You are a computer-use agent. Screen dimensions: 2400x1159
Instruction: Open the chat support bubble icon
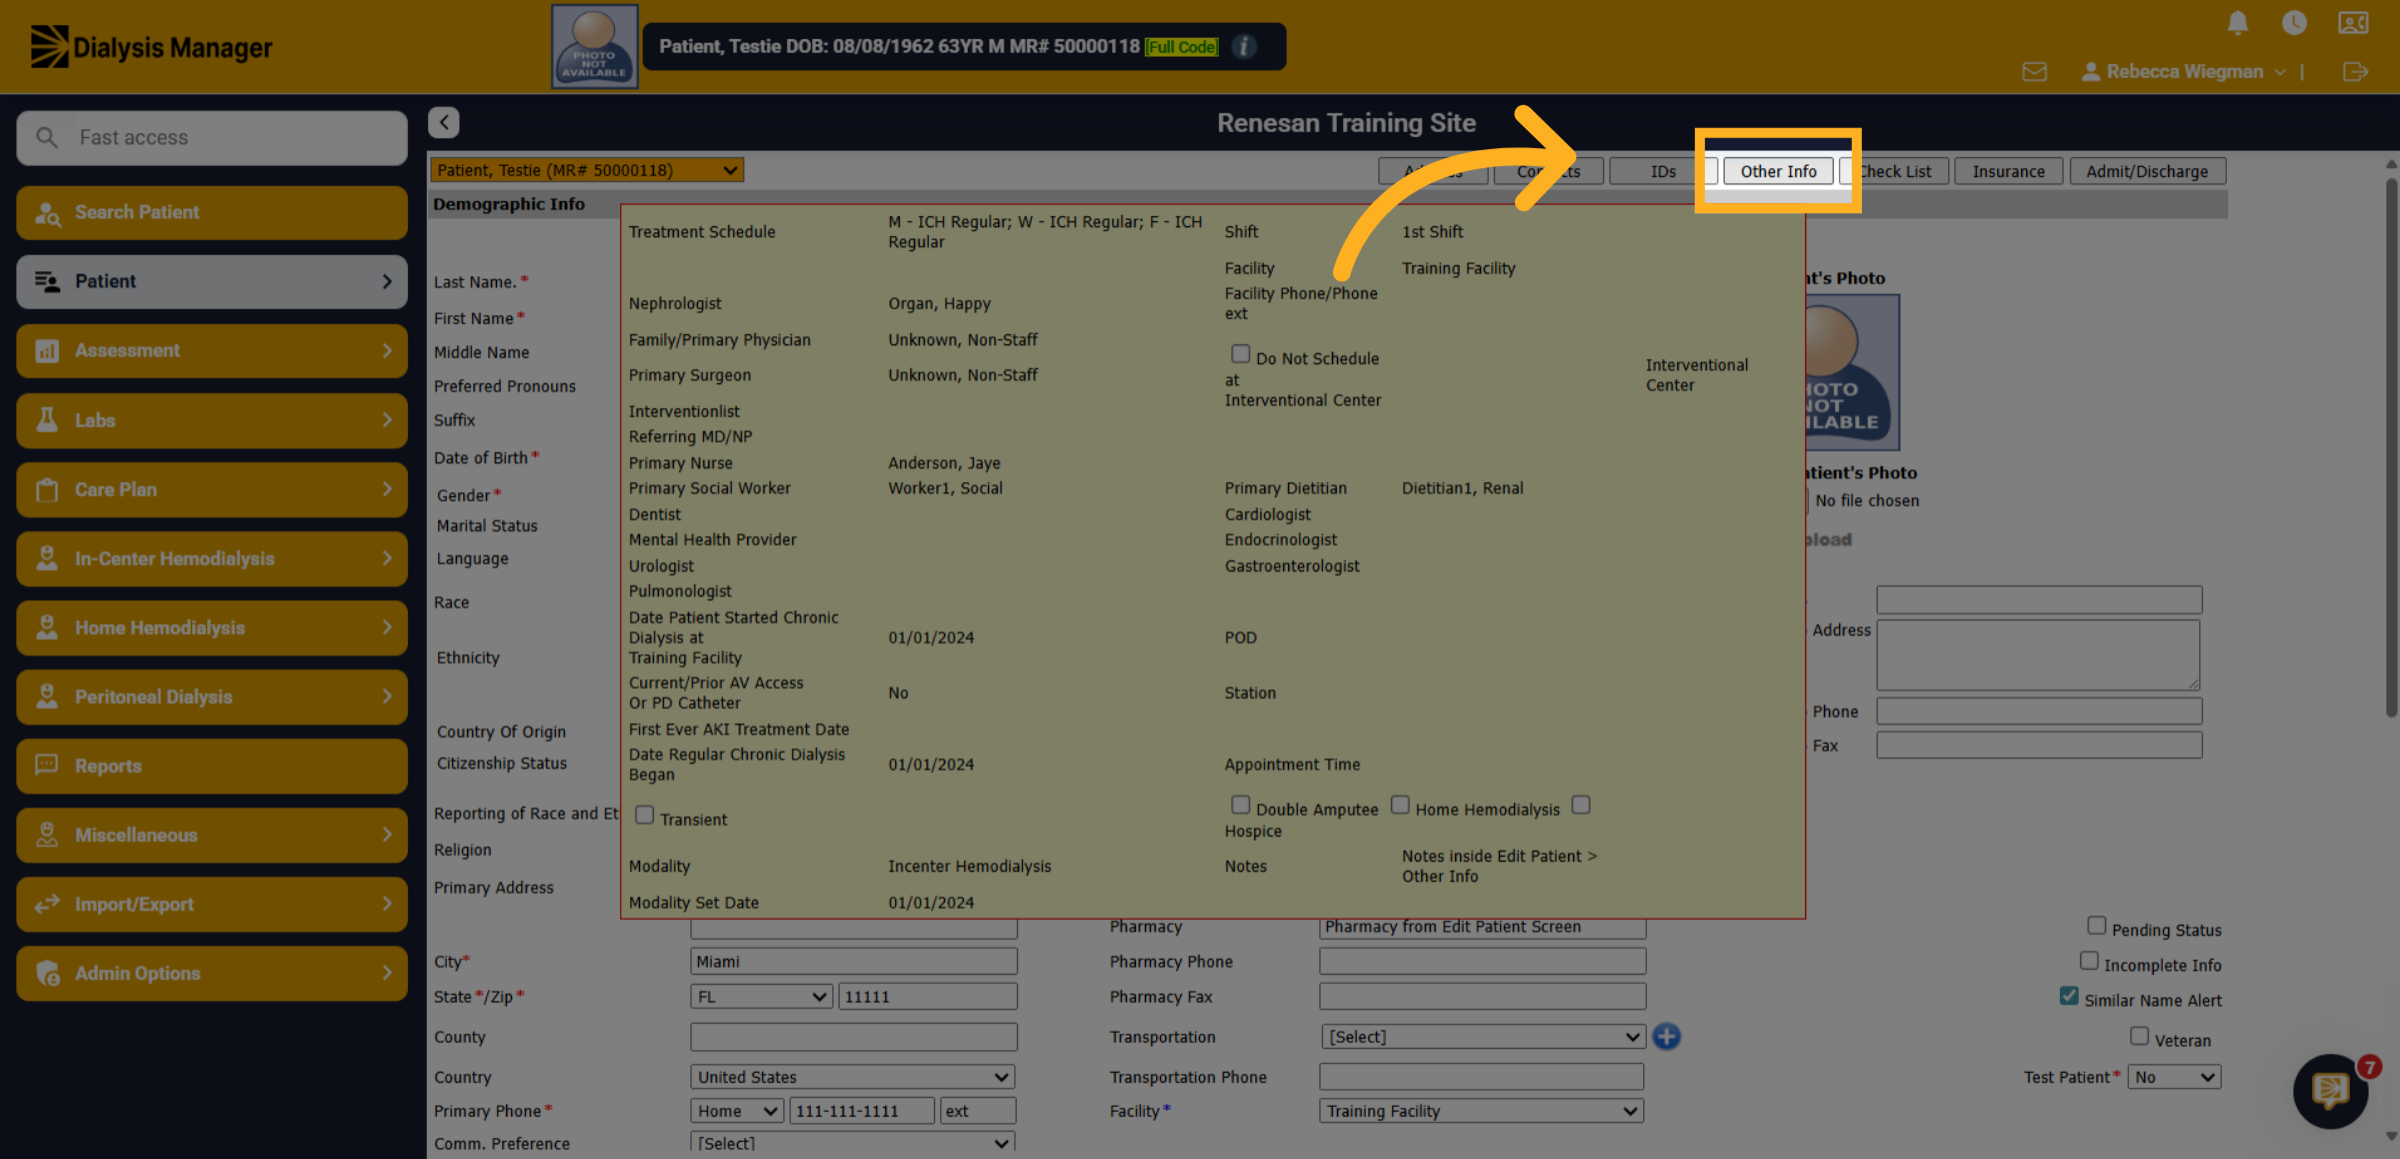coord(2330,1090)
